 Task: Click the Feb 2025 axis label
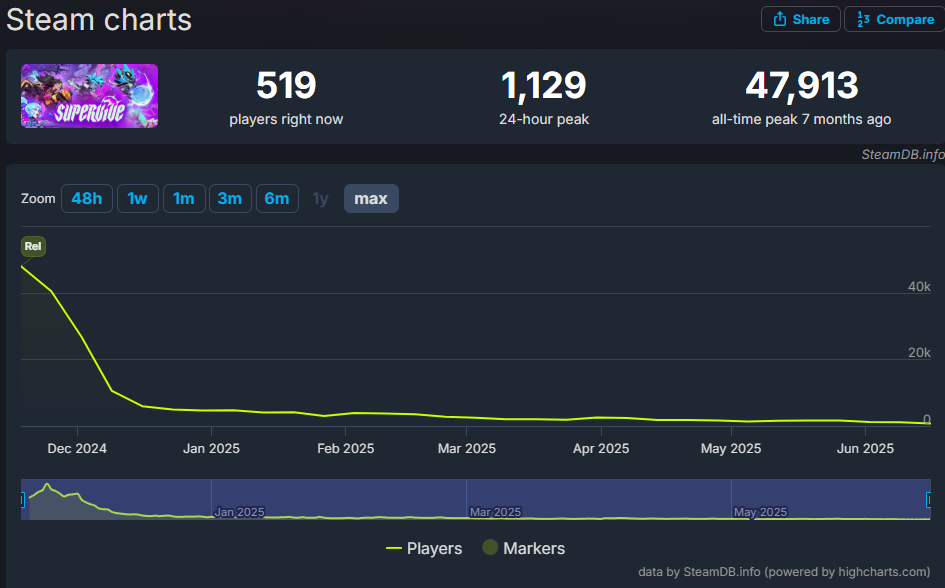pyautogui.click(x=345, y=448)
